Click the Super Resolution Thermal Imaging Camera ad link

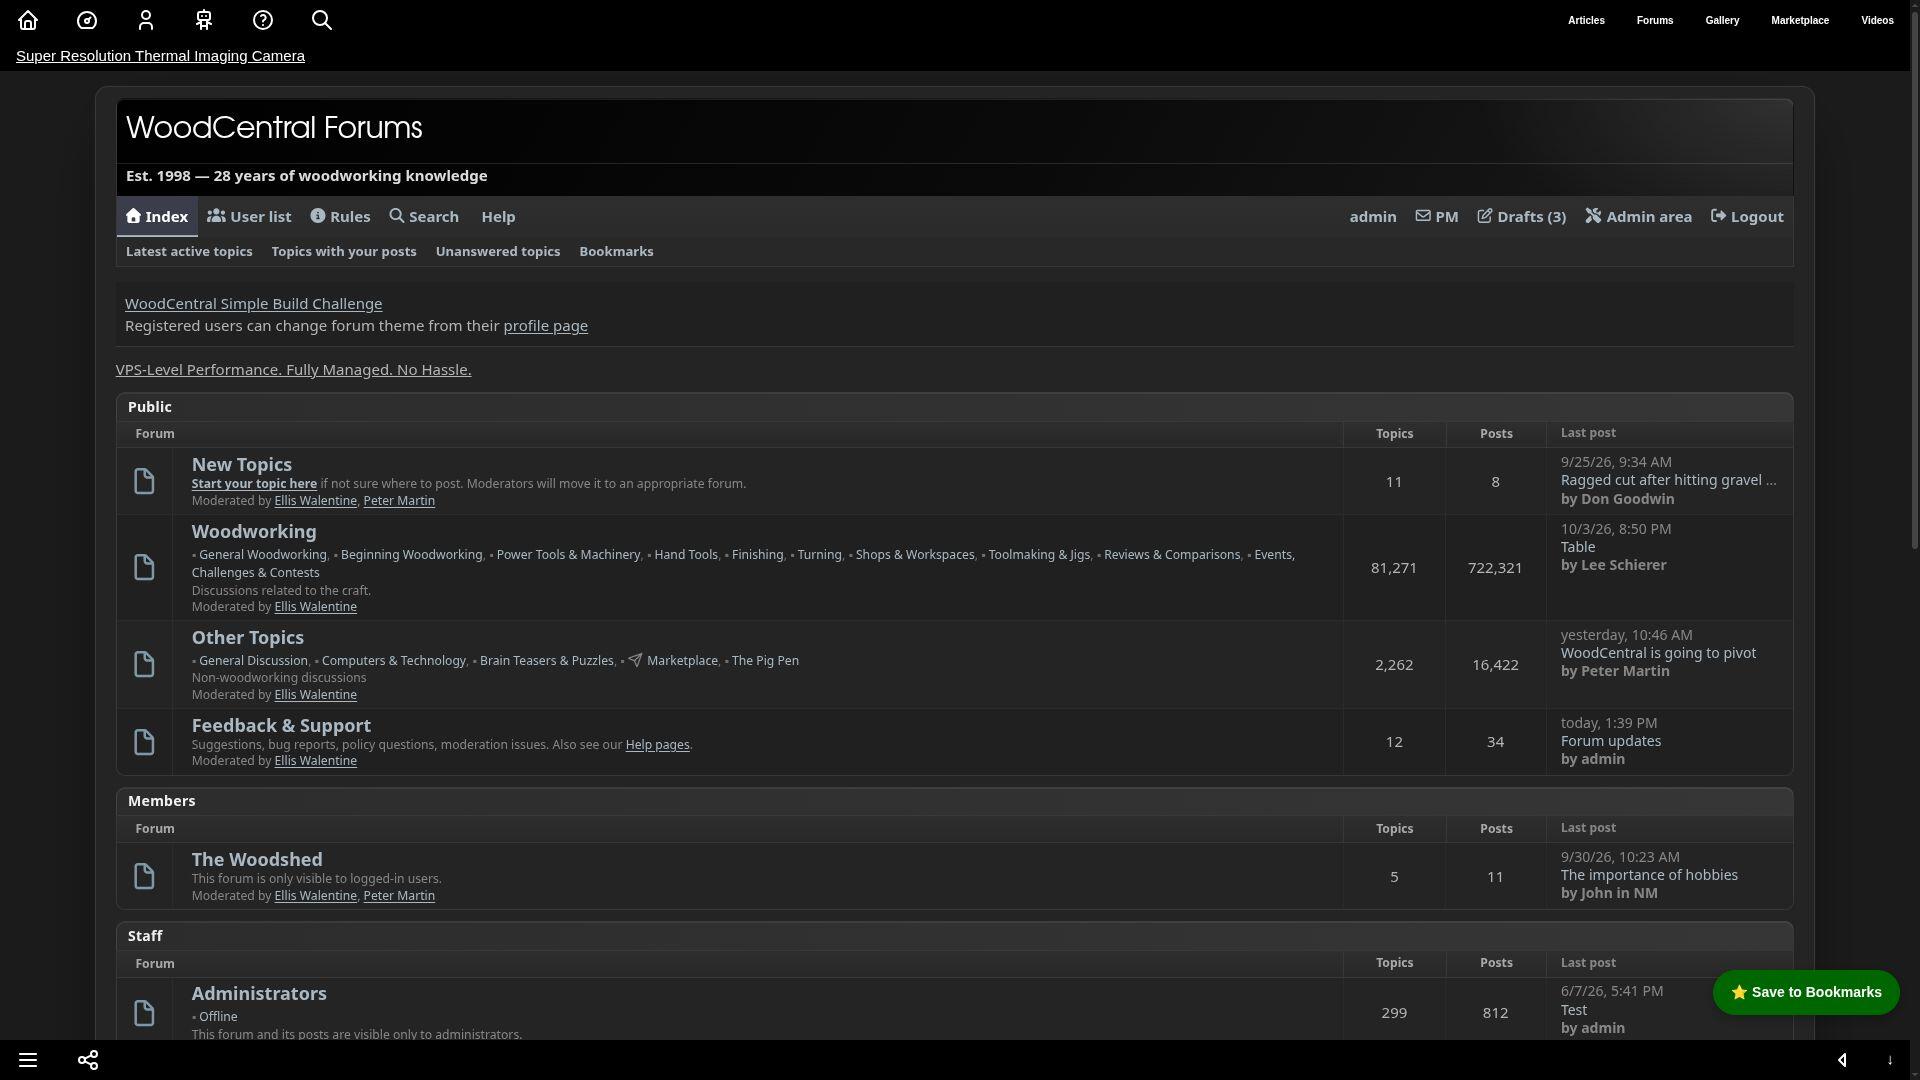click(x=160, y=56)
